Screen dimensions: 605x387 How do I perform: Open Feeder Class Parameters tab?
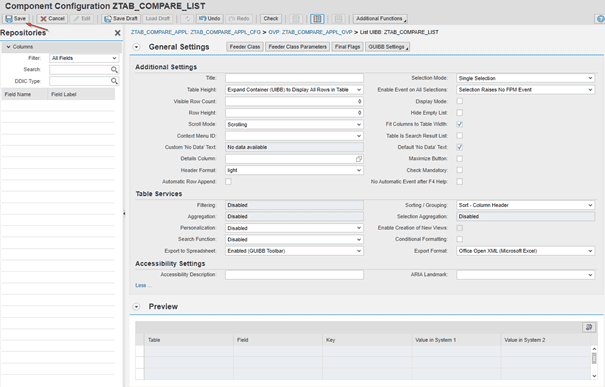click(297, 47)
